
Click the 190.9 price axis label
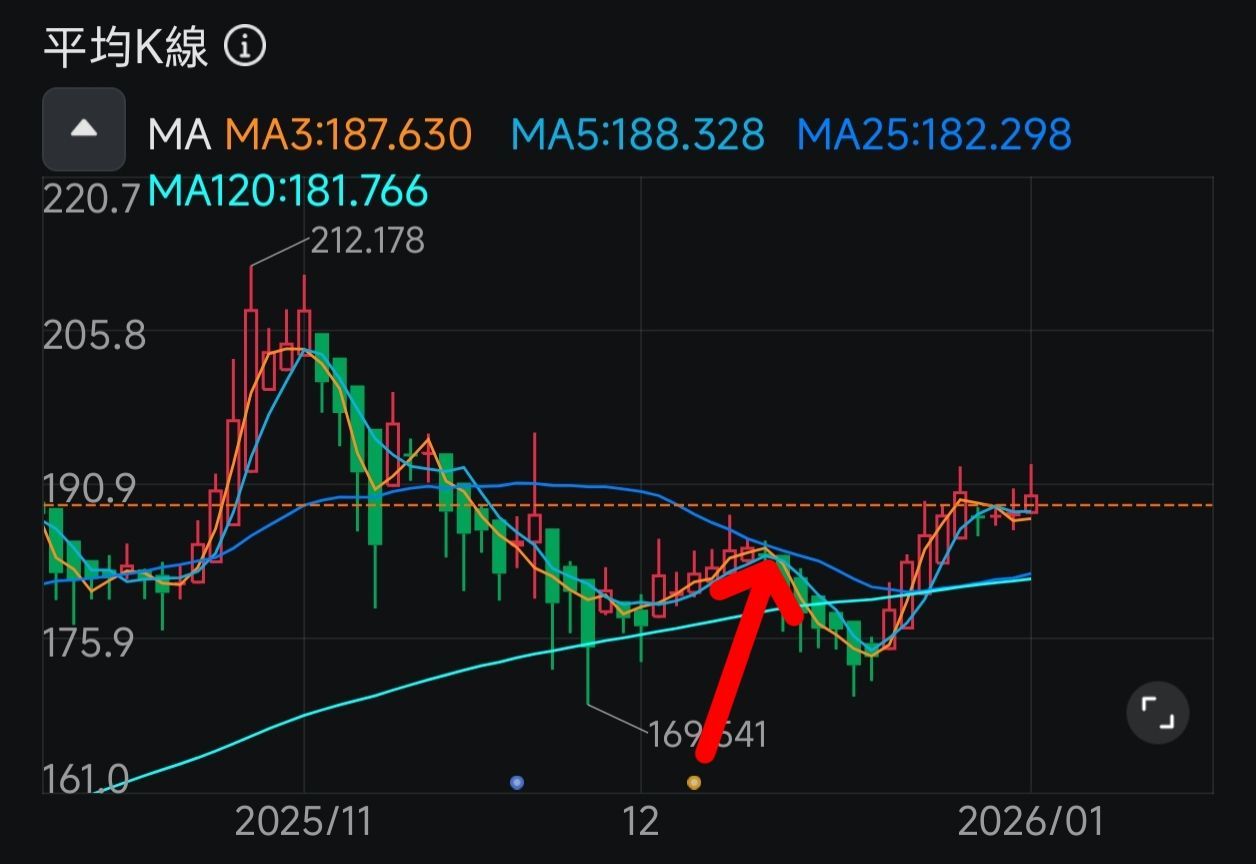88,488
